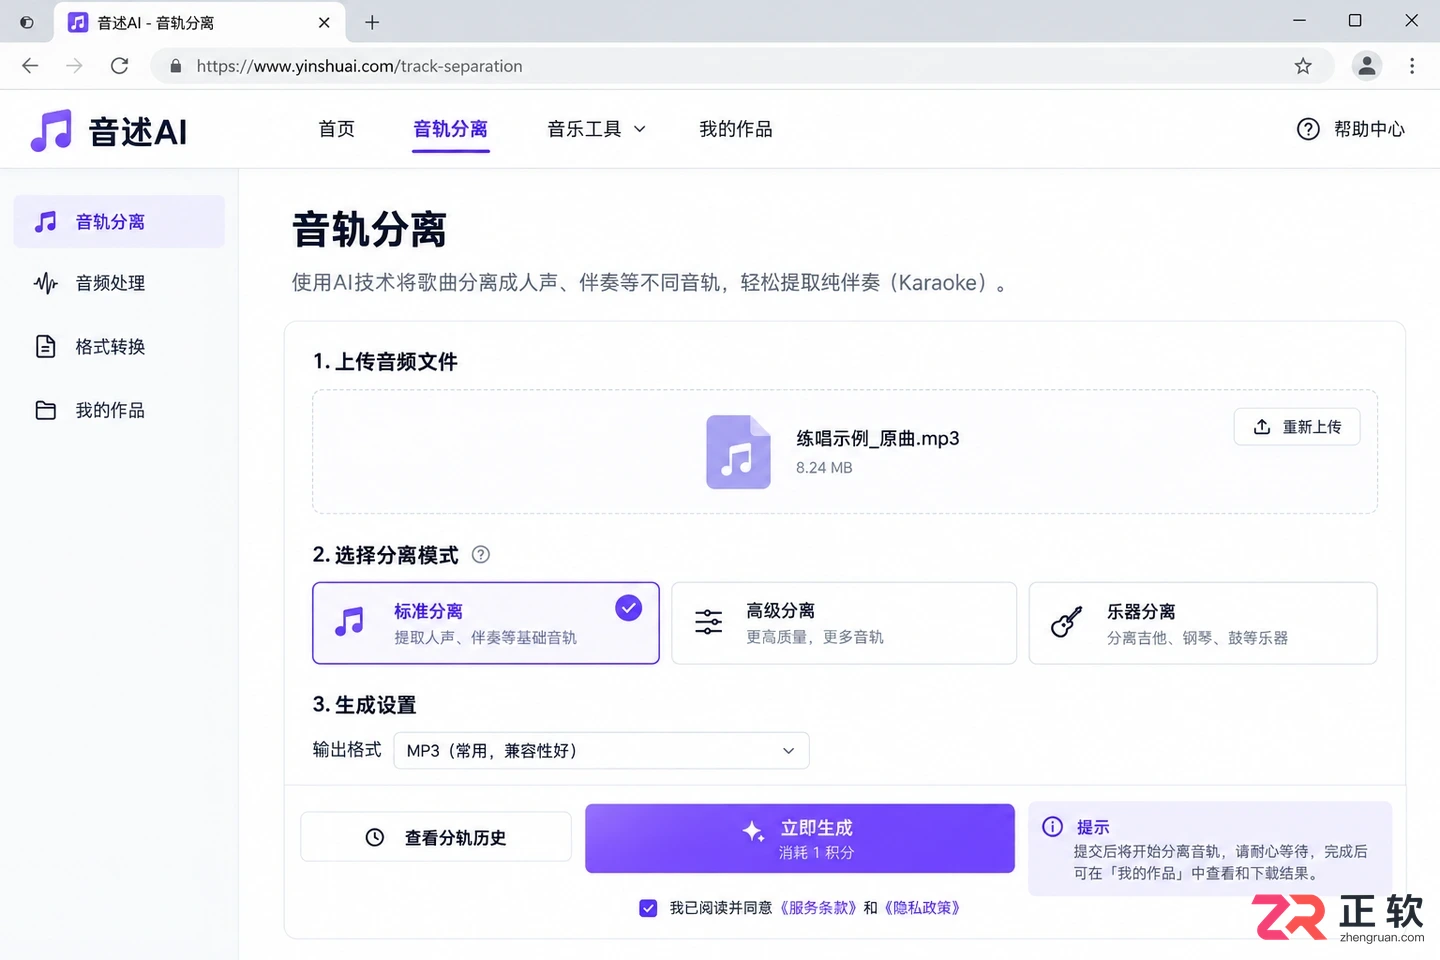Open the 《服务条款》 link

click(x=820, y=908)
